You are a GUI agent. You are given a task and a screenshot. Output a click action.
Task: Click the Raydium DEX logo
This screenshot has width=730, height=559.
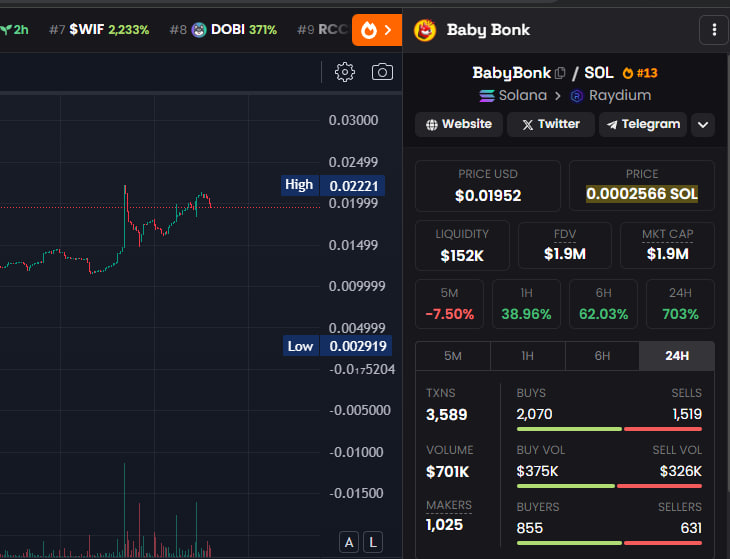point(577,96)
